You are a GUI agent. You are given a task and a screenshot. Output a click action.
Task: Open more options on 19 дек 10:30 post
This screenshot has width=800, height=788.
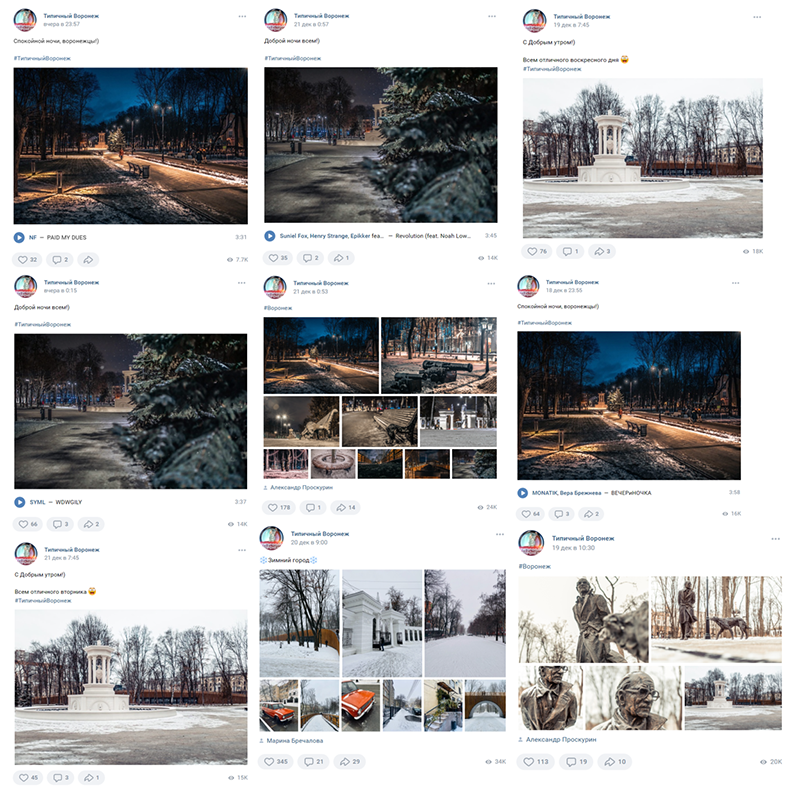776,539
